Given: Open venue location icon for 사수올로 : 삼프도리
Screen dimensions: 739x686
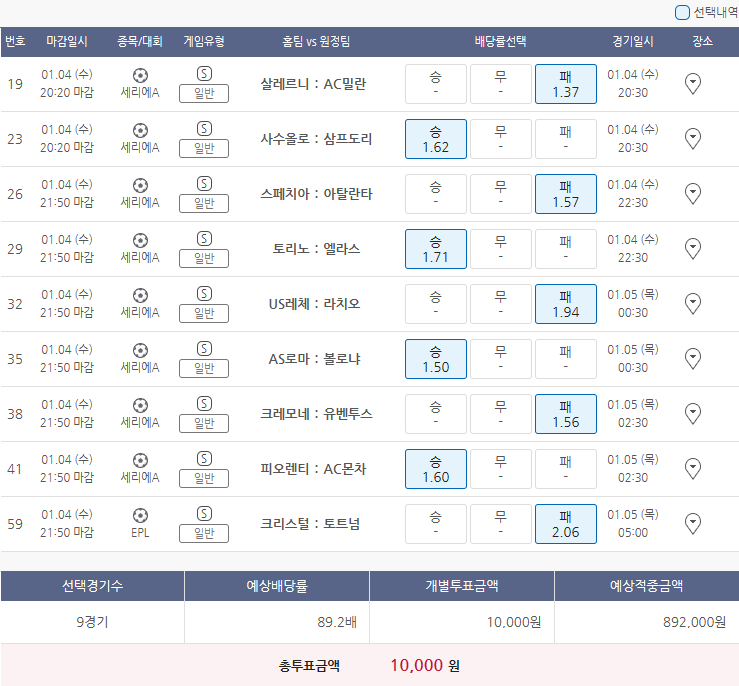Looking at the screenshot, I should click(692, 139).
